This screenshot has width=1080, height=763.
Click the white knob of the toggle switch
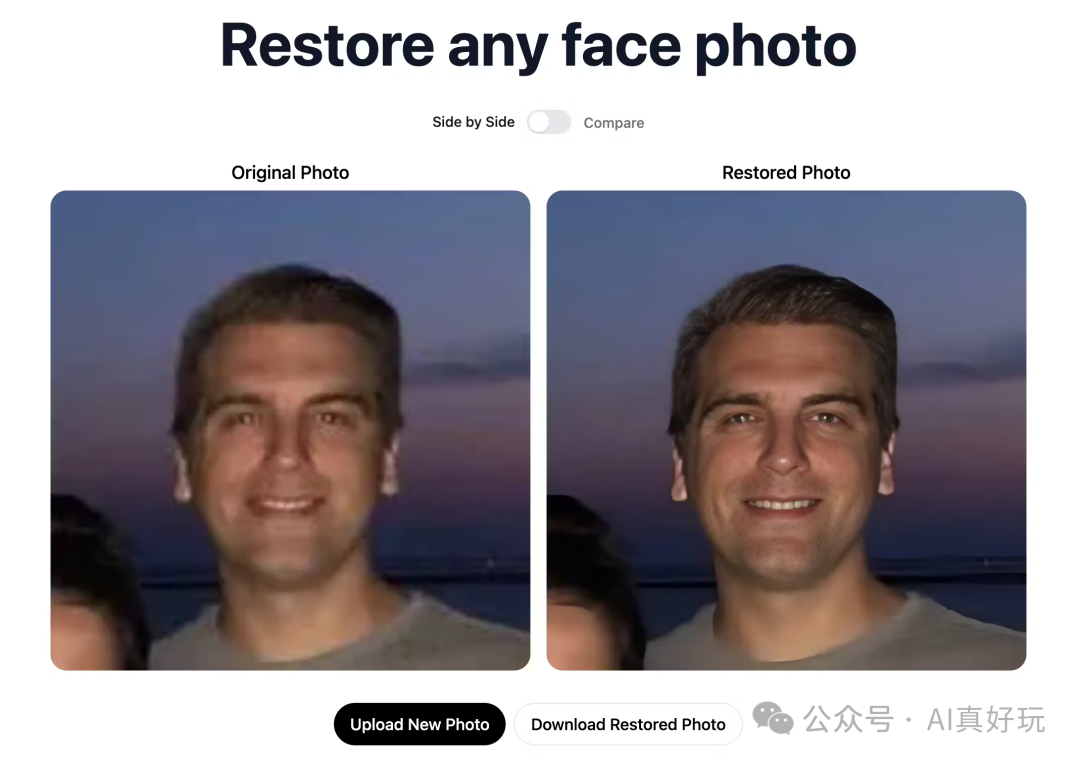539,122
